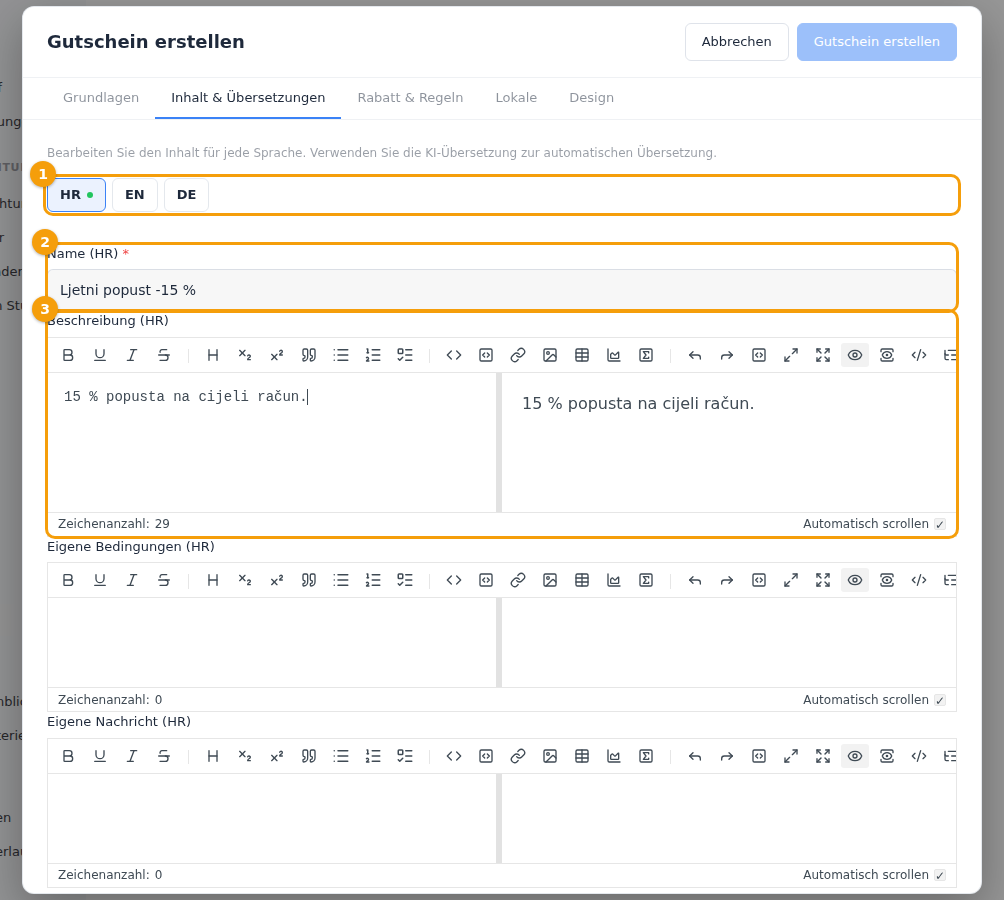Click Eigene Bedingungen text area
The height and width of the screenshot is (900, 1004).
point(272,643)
